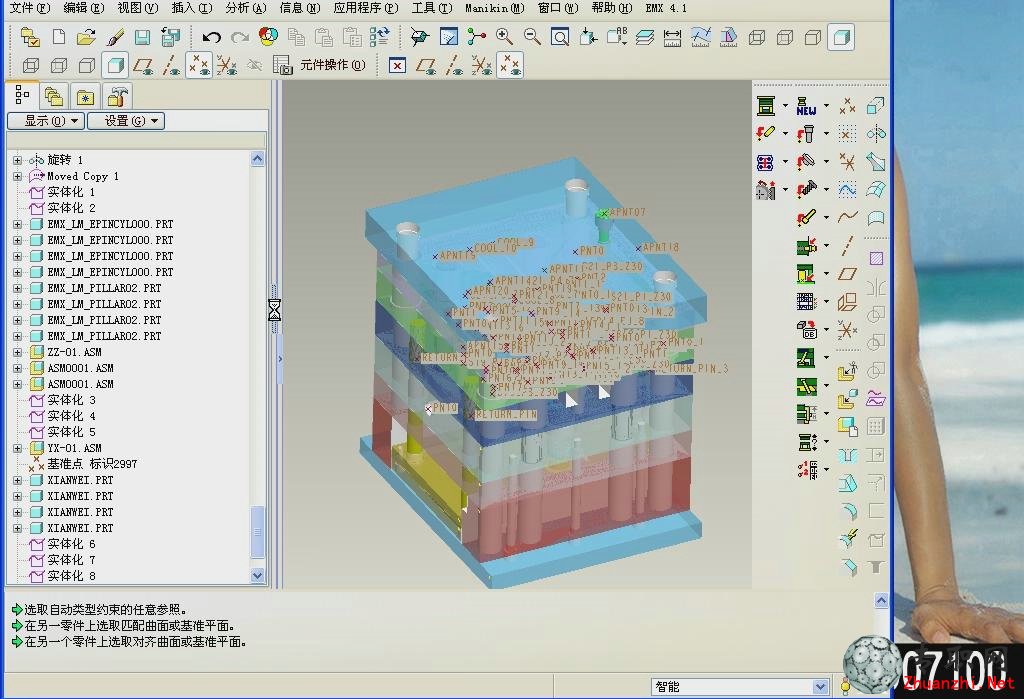Toggle hidden line display in second toolbar row
This screenshot has width=1024, height=699.
[59, 65]
